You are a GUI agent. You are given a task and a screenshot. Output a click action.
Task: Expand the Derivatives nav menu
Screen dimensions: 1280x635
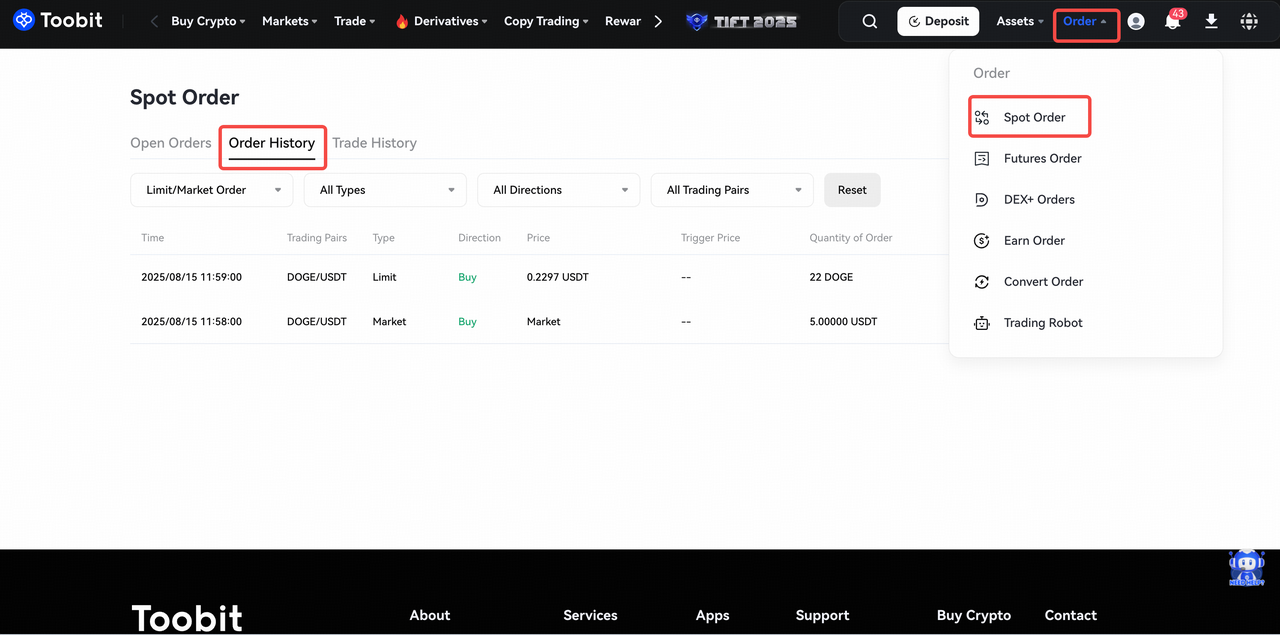click(442, 21)
